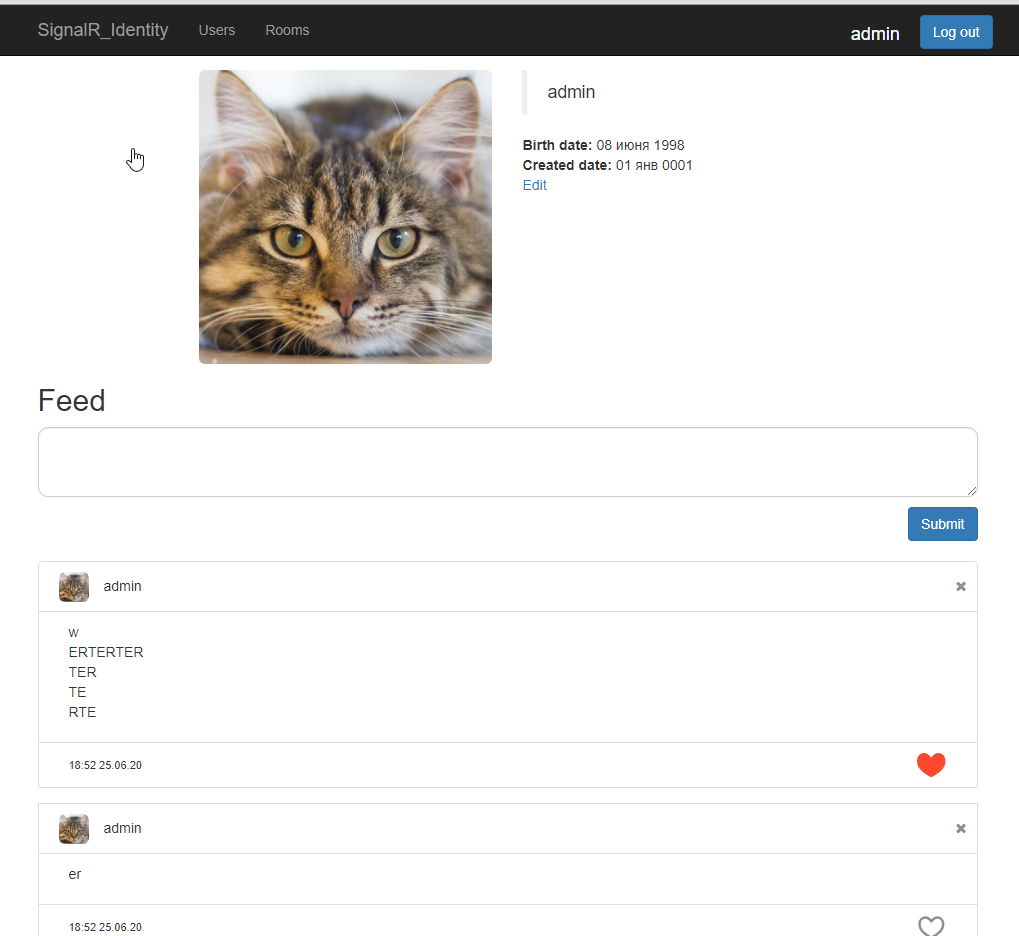Delete the post with 'ERTERTER' text

coord(960,587)
